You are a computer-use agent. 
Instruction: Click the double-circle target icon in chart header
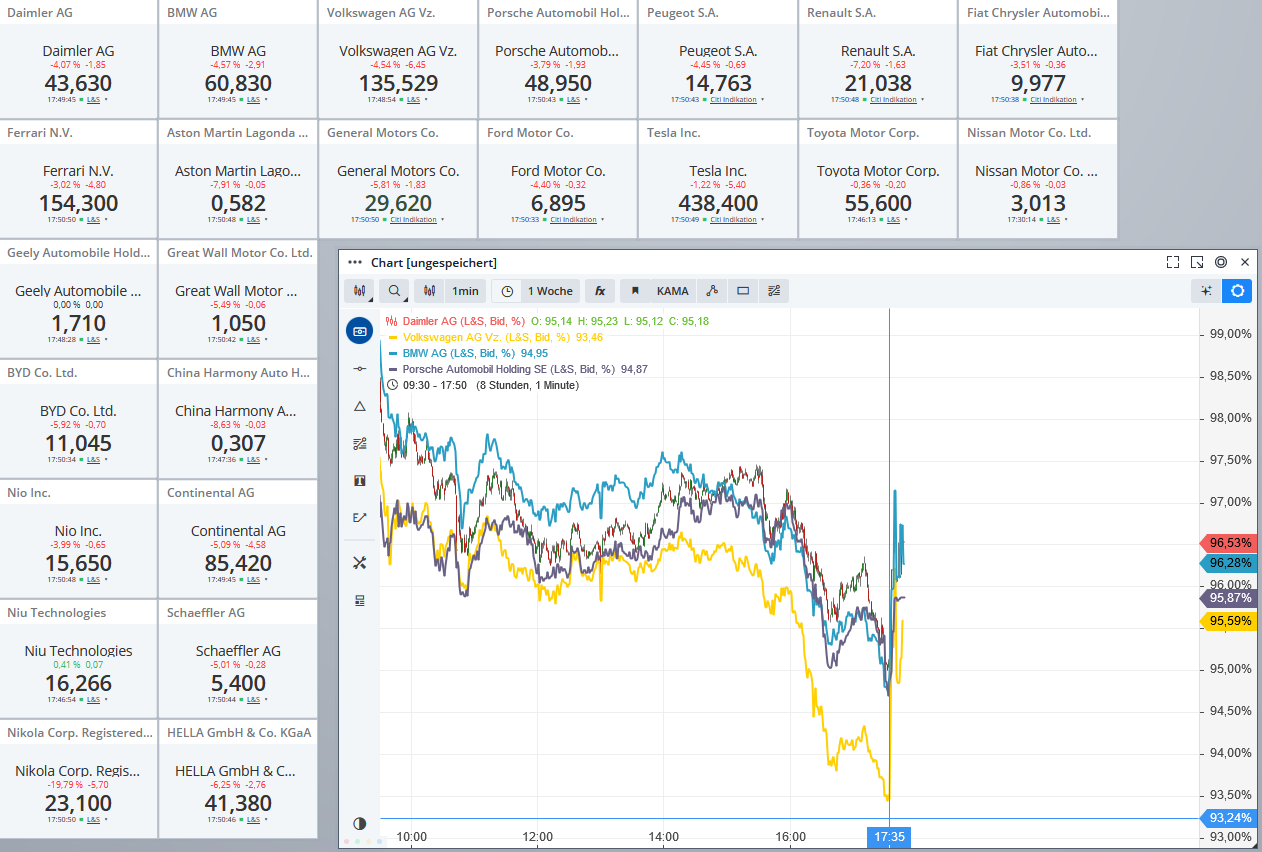[x=1221, y=262]
